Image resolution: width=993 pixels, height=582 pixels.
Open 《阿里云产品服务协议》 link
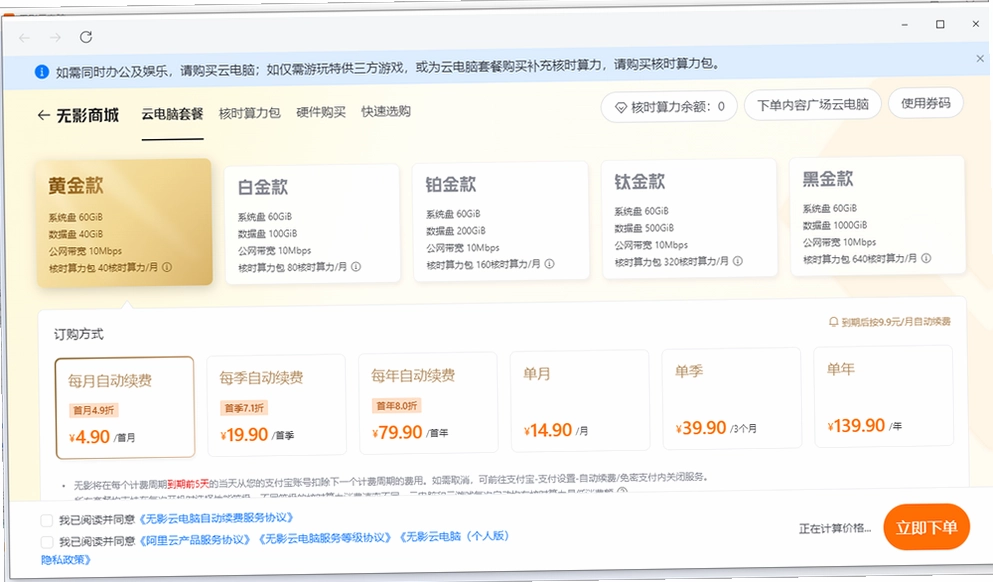coord(194,540)
